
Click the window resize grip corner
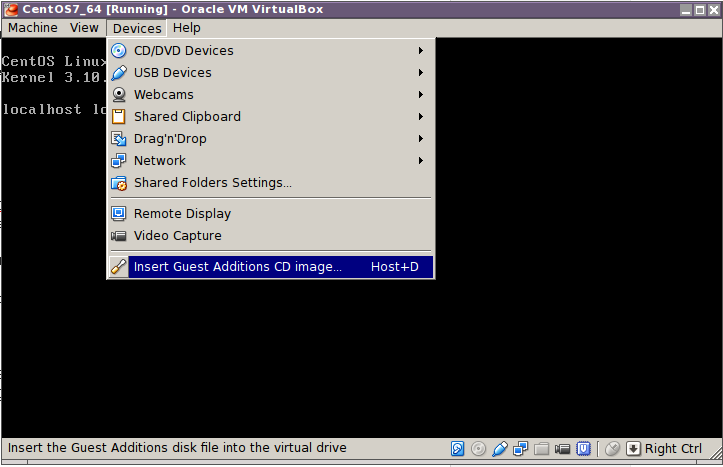point(716,455)
